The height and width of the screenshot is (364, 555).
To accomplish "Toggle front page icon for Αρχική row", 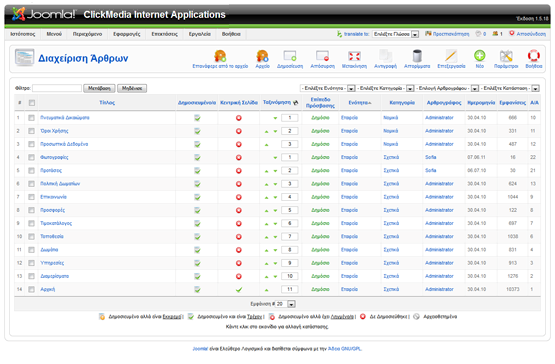I will (239, 290).
